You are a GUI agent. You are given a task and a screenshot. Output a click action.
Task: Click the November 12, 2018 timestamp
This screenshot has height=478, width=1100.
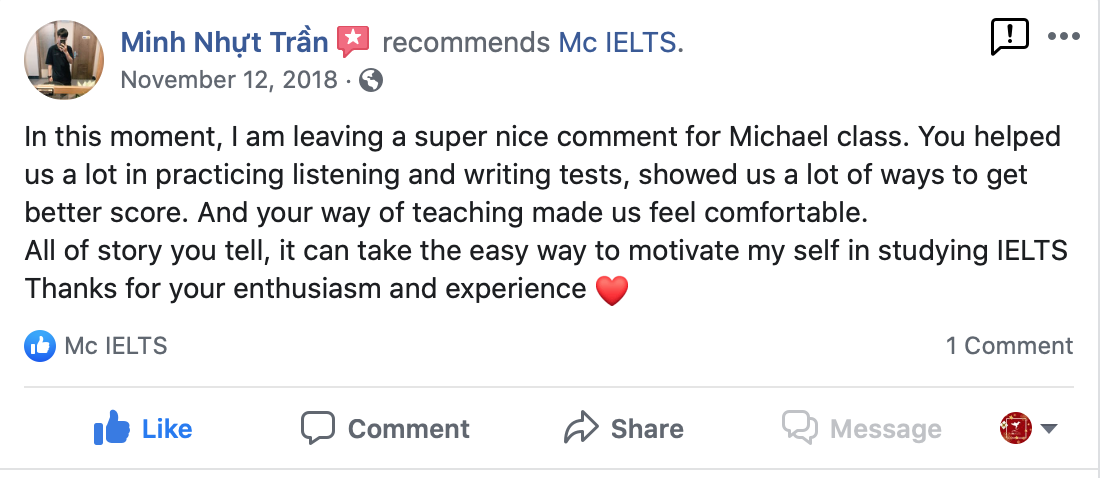coord(229,80)
